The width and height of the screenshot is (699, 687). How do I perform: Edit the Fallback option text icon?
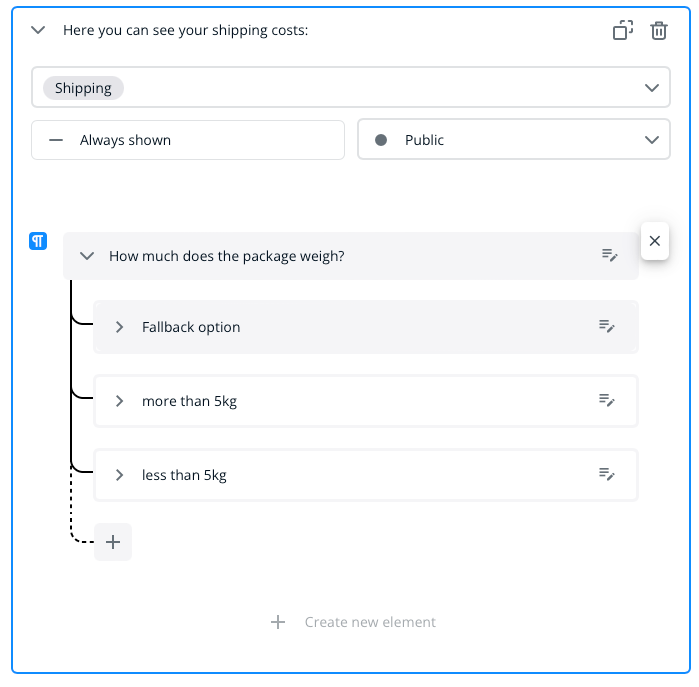(x=607, y=326)
